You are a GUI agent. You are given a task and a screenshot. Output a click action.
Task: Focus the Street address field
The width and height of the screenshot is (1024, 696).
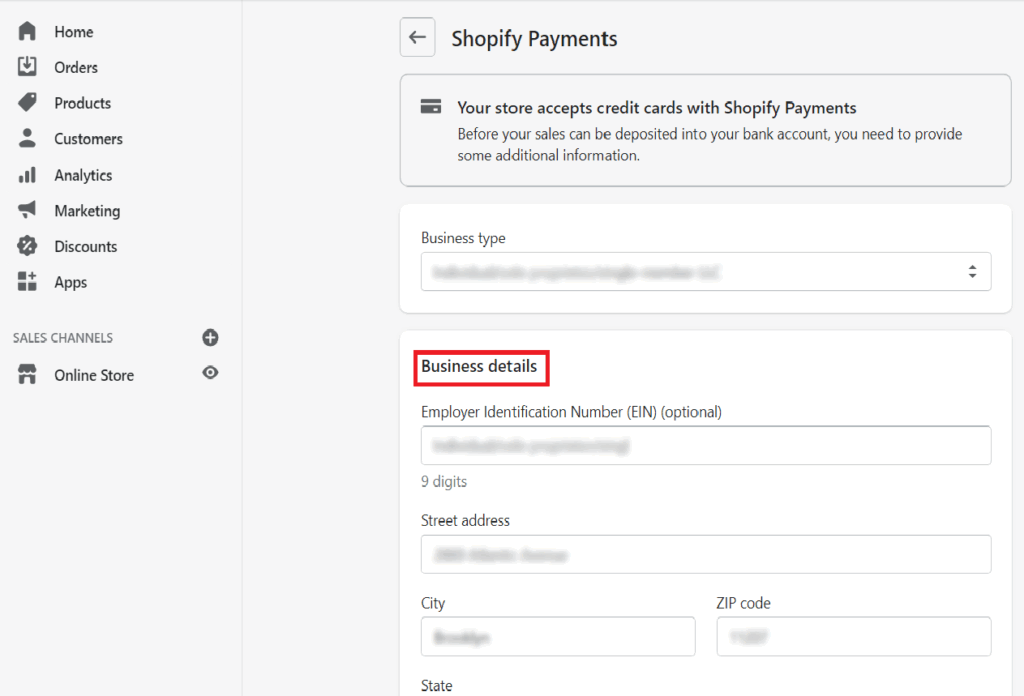(706, 554)
